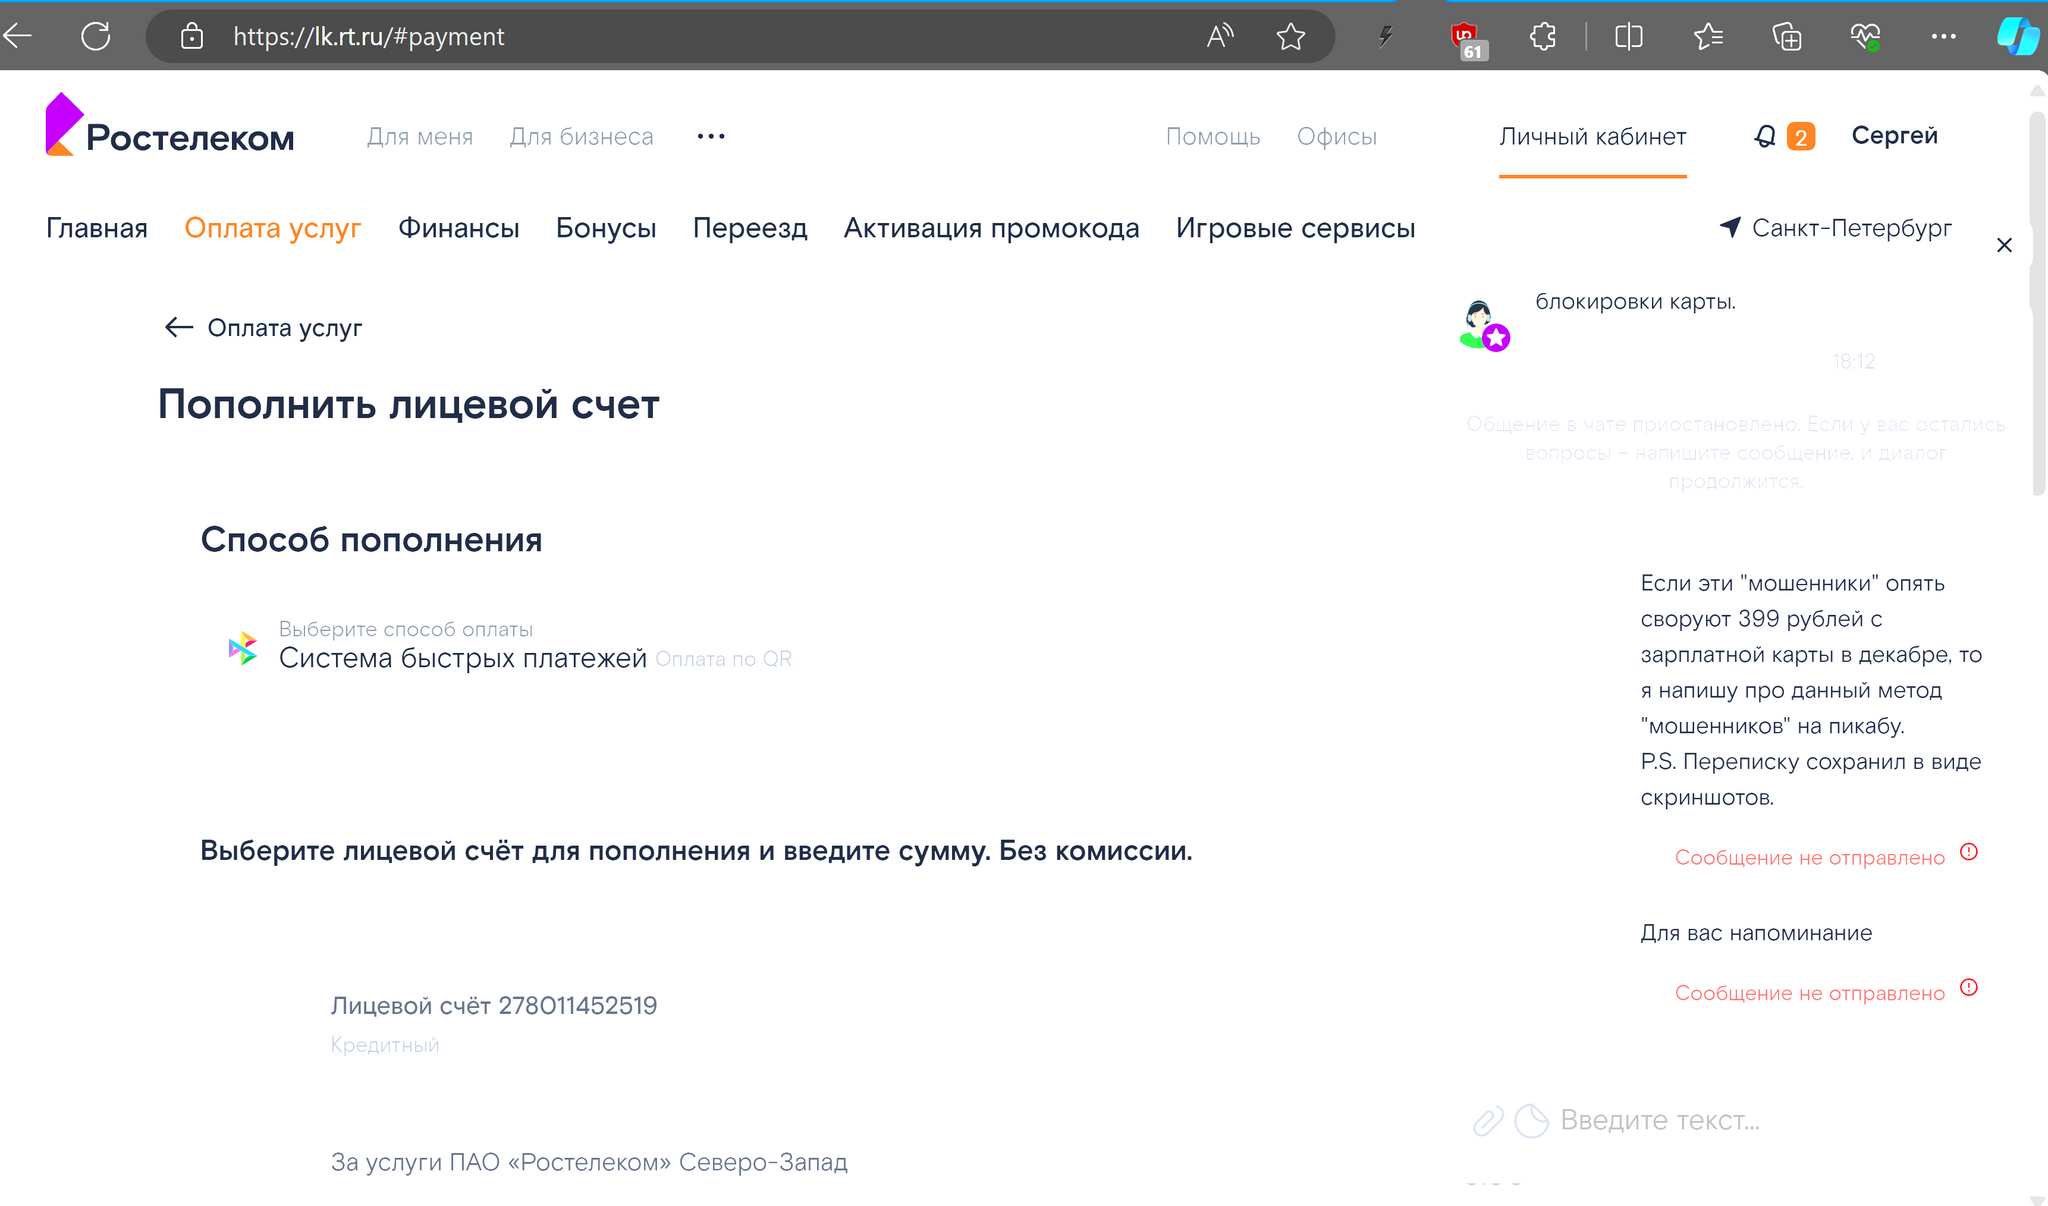Image resolution: width=2048 pixels, height=1206 pixels.
Task: Change the city Санкт-Петербург
Action: tap(1851, 228)
